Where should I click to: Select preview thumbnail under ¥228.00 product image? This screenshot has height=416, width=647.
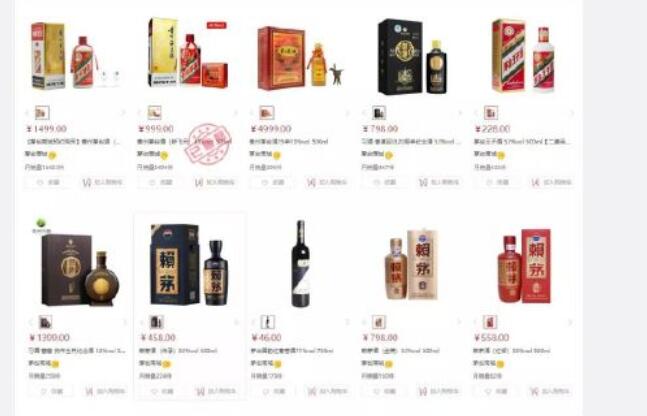491,113
